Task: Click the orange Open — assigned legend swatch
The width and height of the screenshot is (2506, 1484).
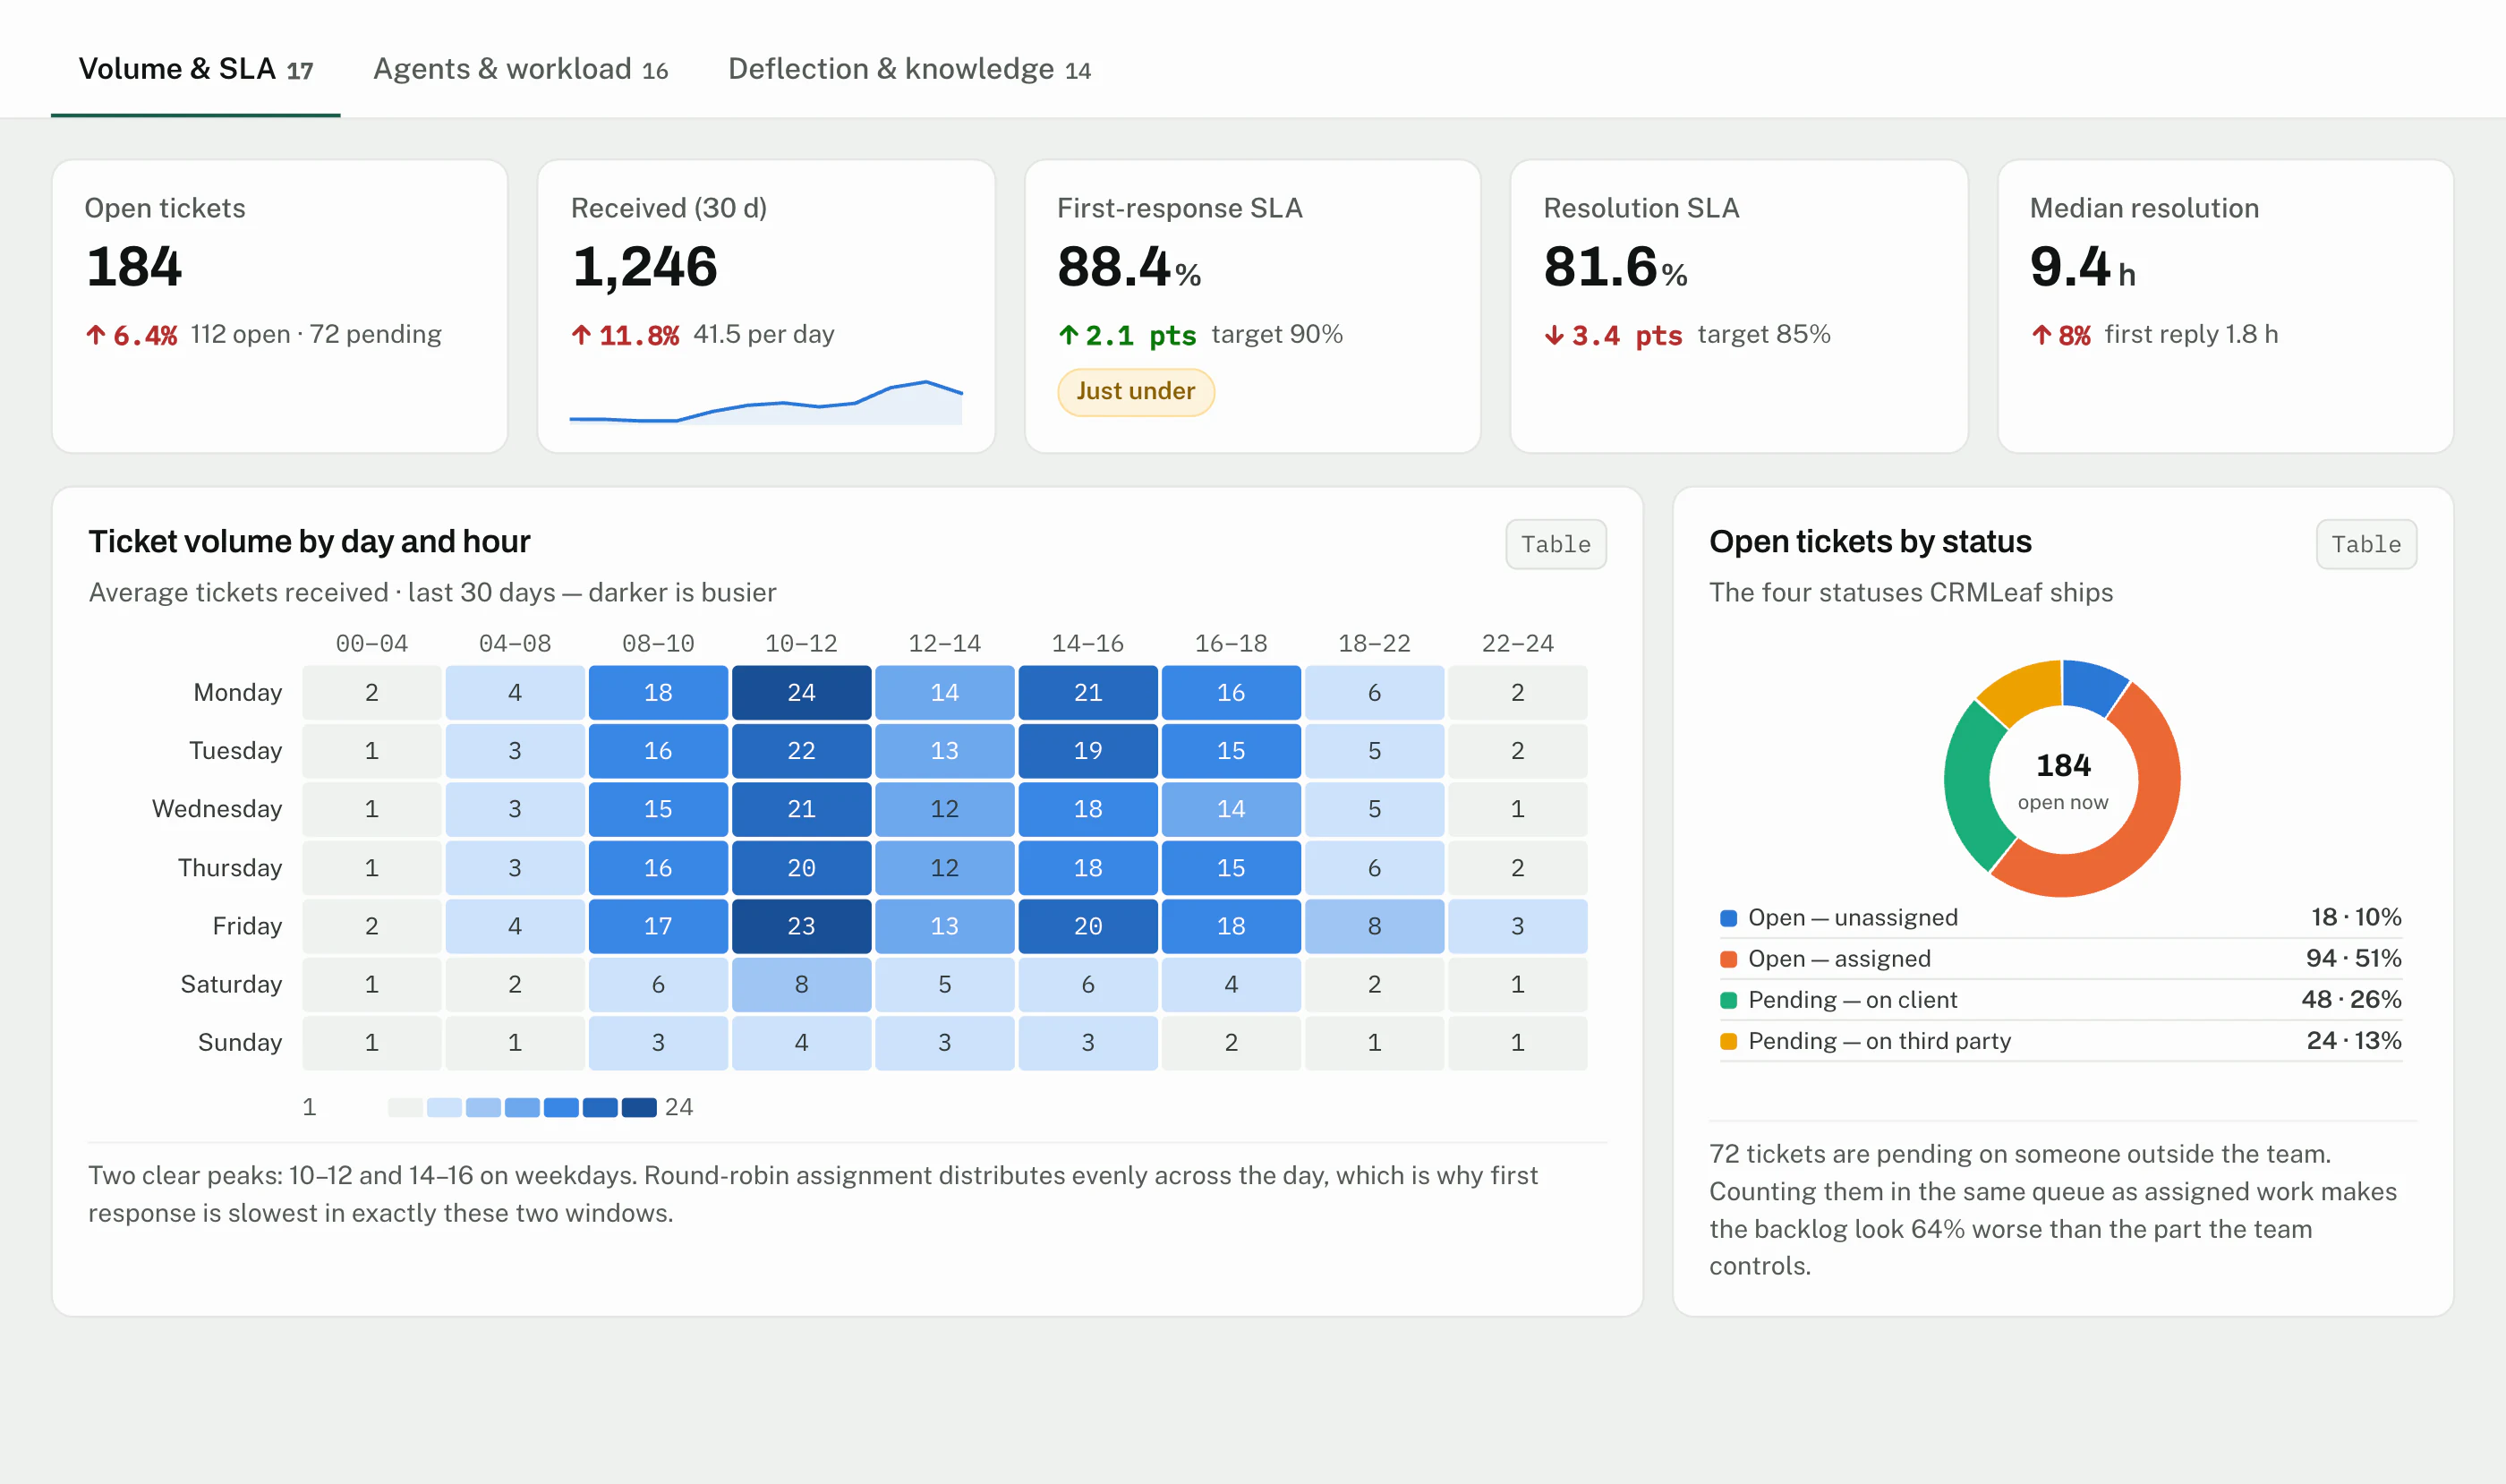Action: click(x=1727, y=959)
